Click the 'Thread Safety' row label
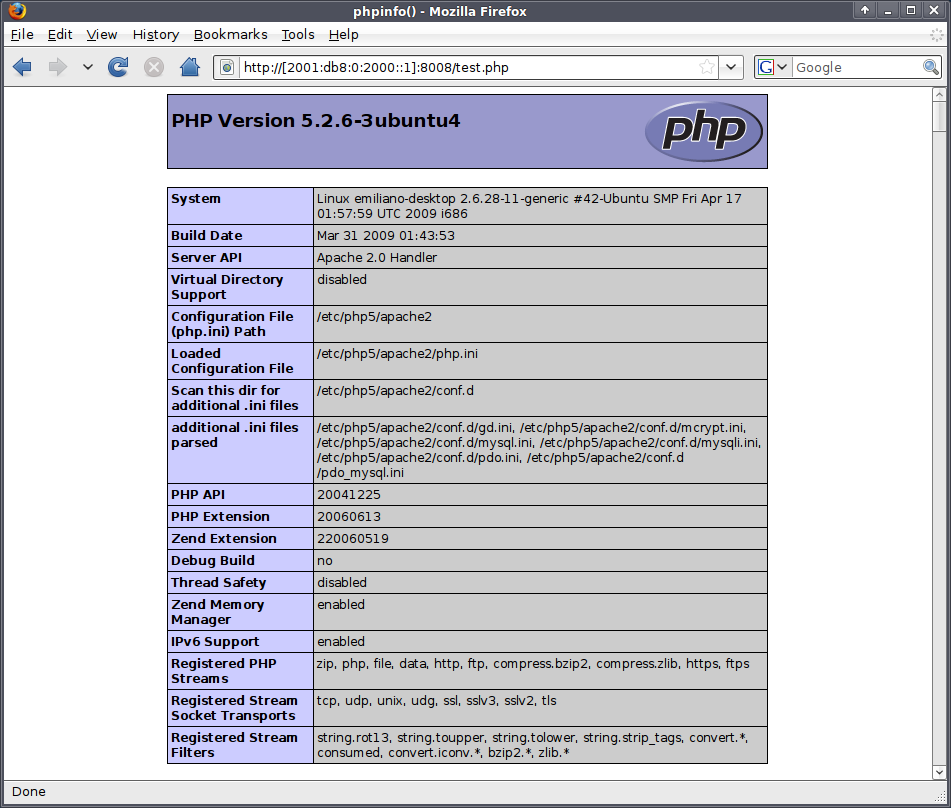Image resolution: width=951 pixels, height=808 pixels. coord(218,583)
